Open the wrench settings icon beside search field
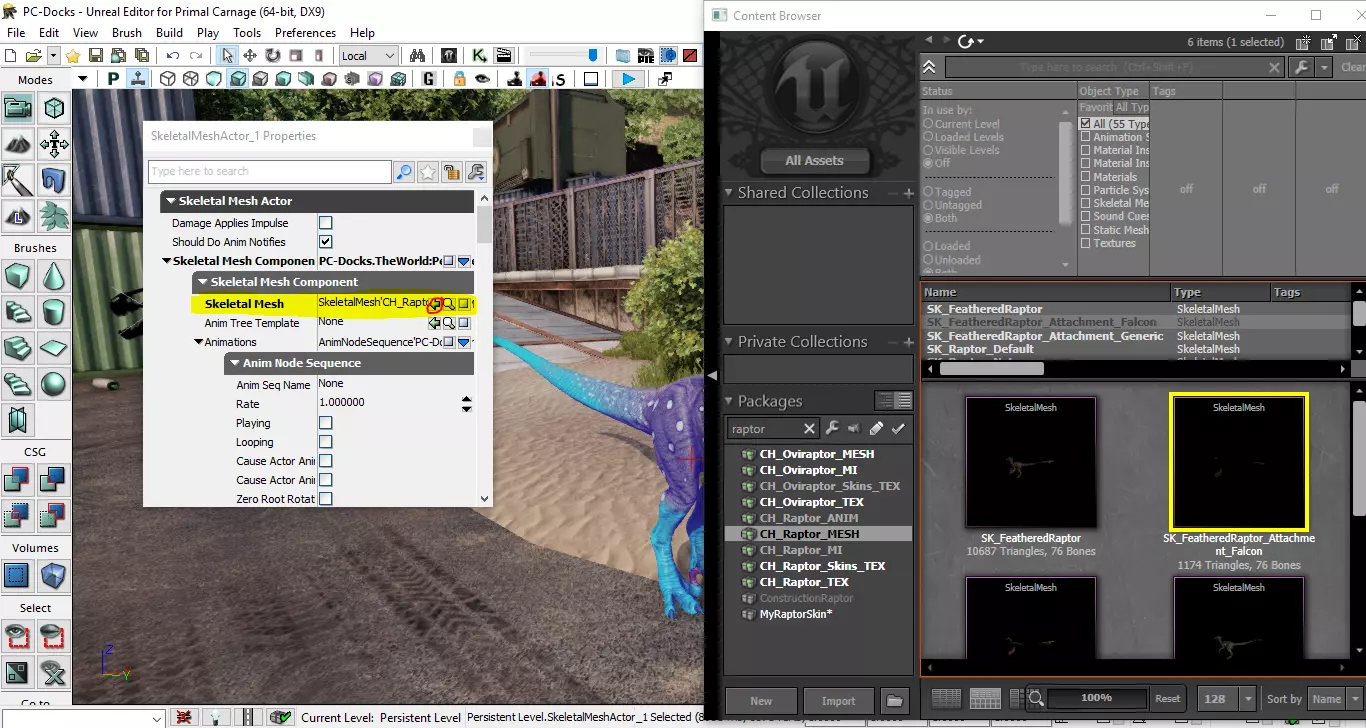Screen dimensions: 1366x728 [1300, 67]
